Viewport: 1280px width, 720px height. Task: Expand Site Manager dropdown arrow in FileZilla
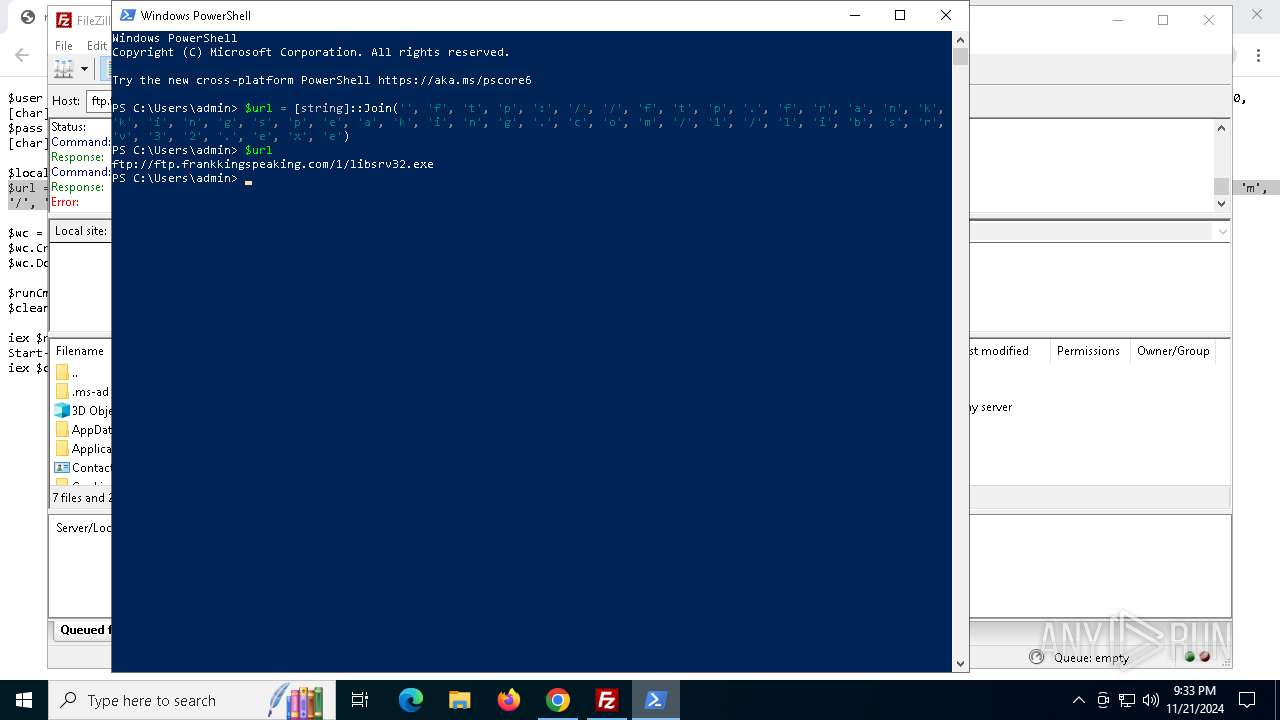84,69
